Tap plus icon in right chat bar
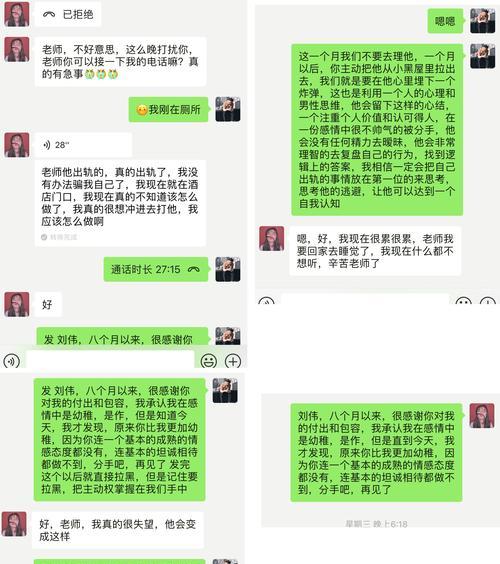The image size is (500, 564). click(488, 301)
